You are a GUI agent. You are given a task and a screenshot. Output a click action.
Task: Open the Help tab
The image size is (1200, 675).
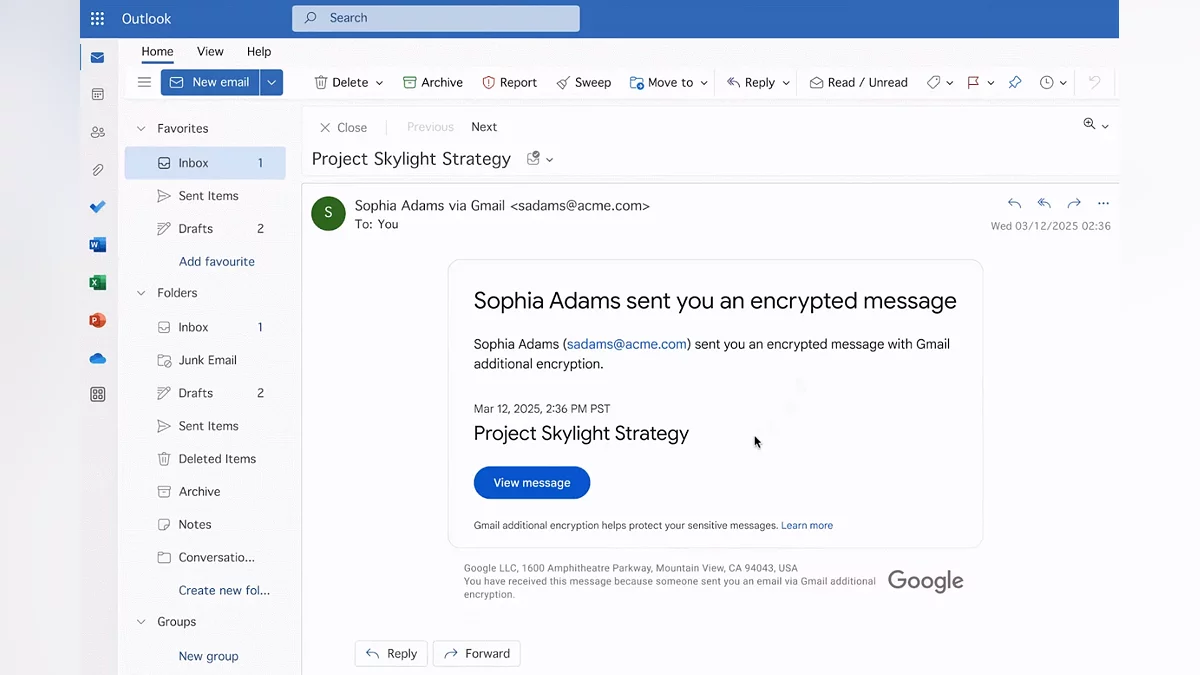click(259, 52)
